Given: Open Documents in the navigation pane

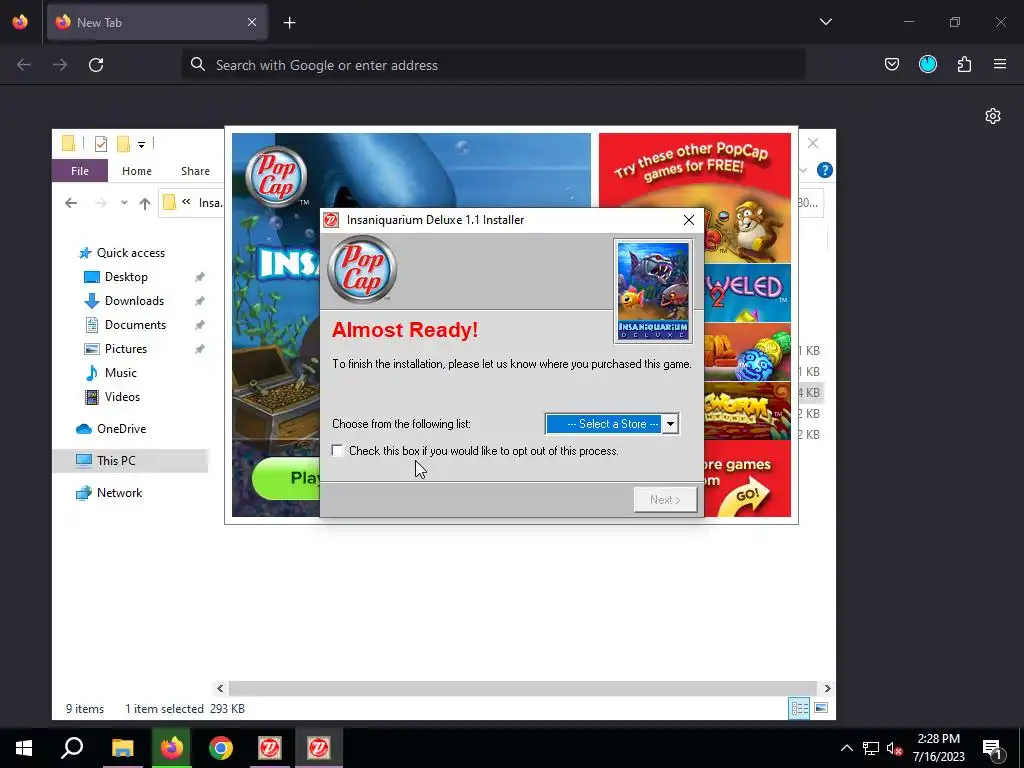Looking at the screenshot, I should click(x=135, y=325).
